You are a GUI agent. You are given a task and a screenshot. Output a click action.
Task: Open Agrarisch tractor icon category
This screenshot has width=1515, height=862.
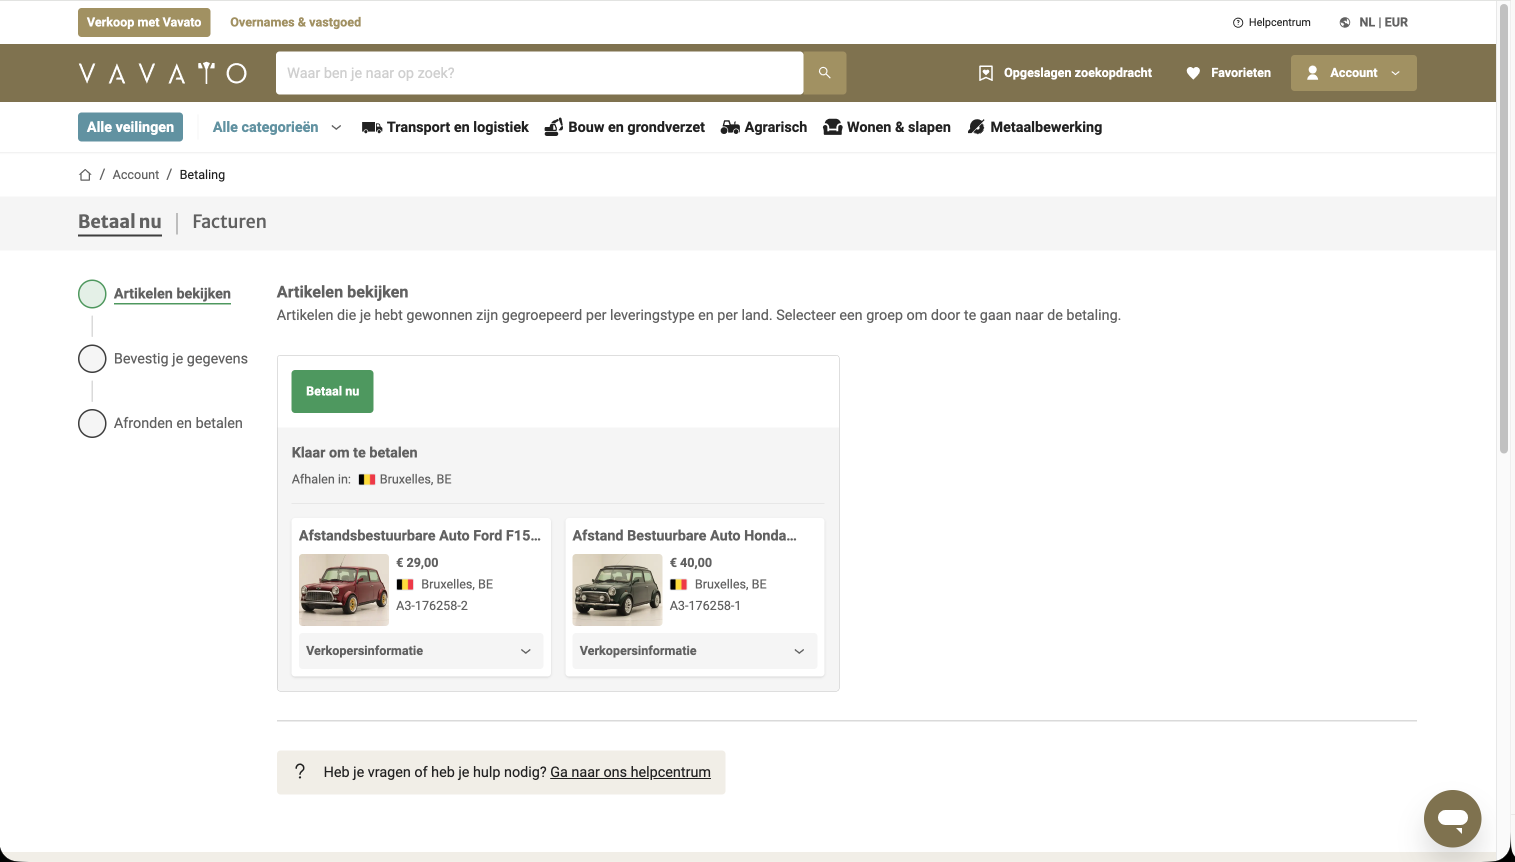tap(730, 127)
